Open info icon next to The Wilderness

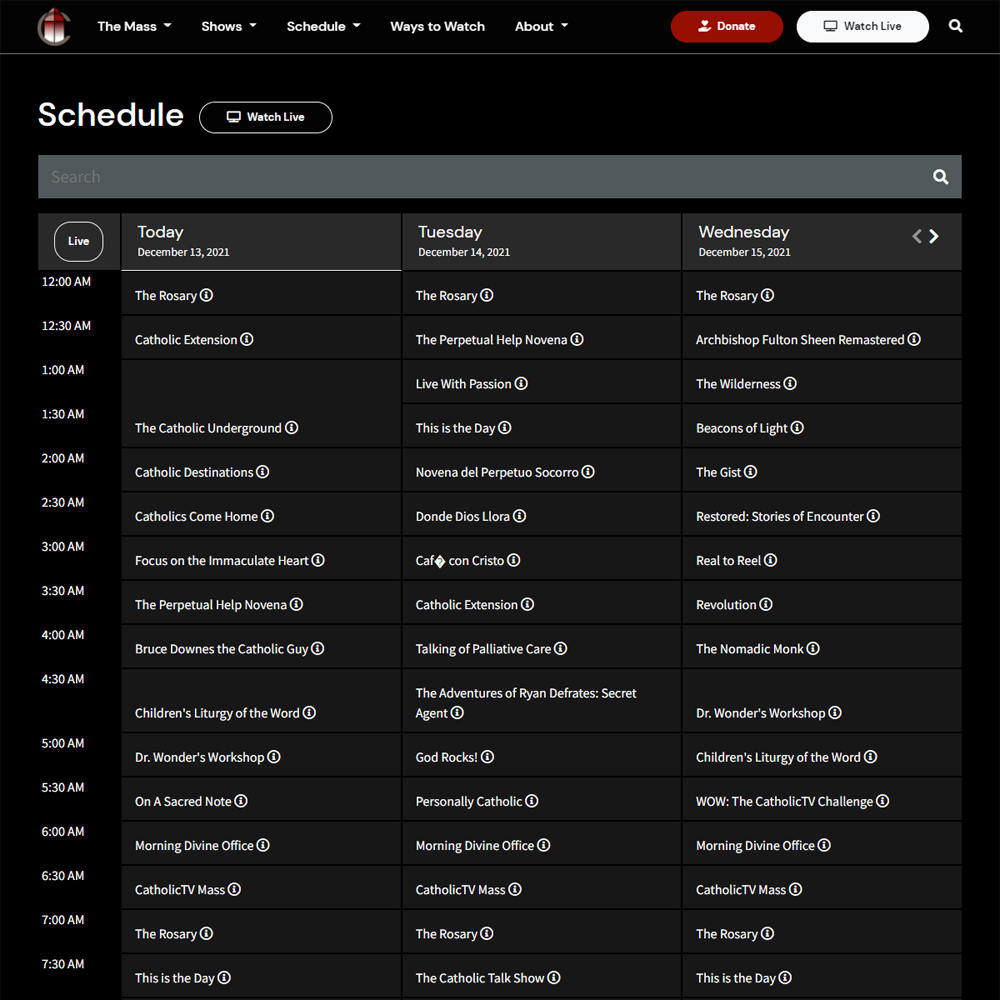(790, 383)
